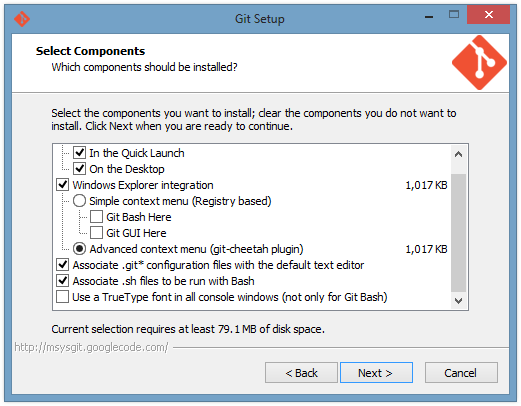
Task: Select Simple context menu radio button
Action: point(79,201)
